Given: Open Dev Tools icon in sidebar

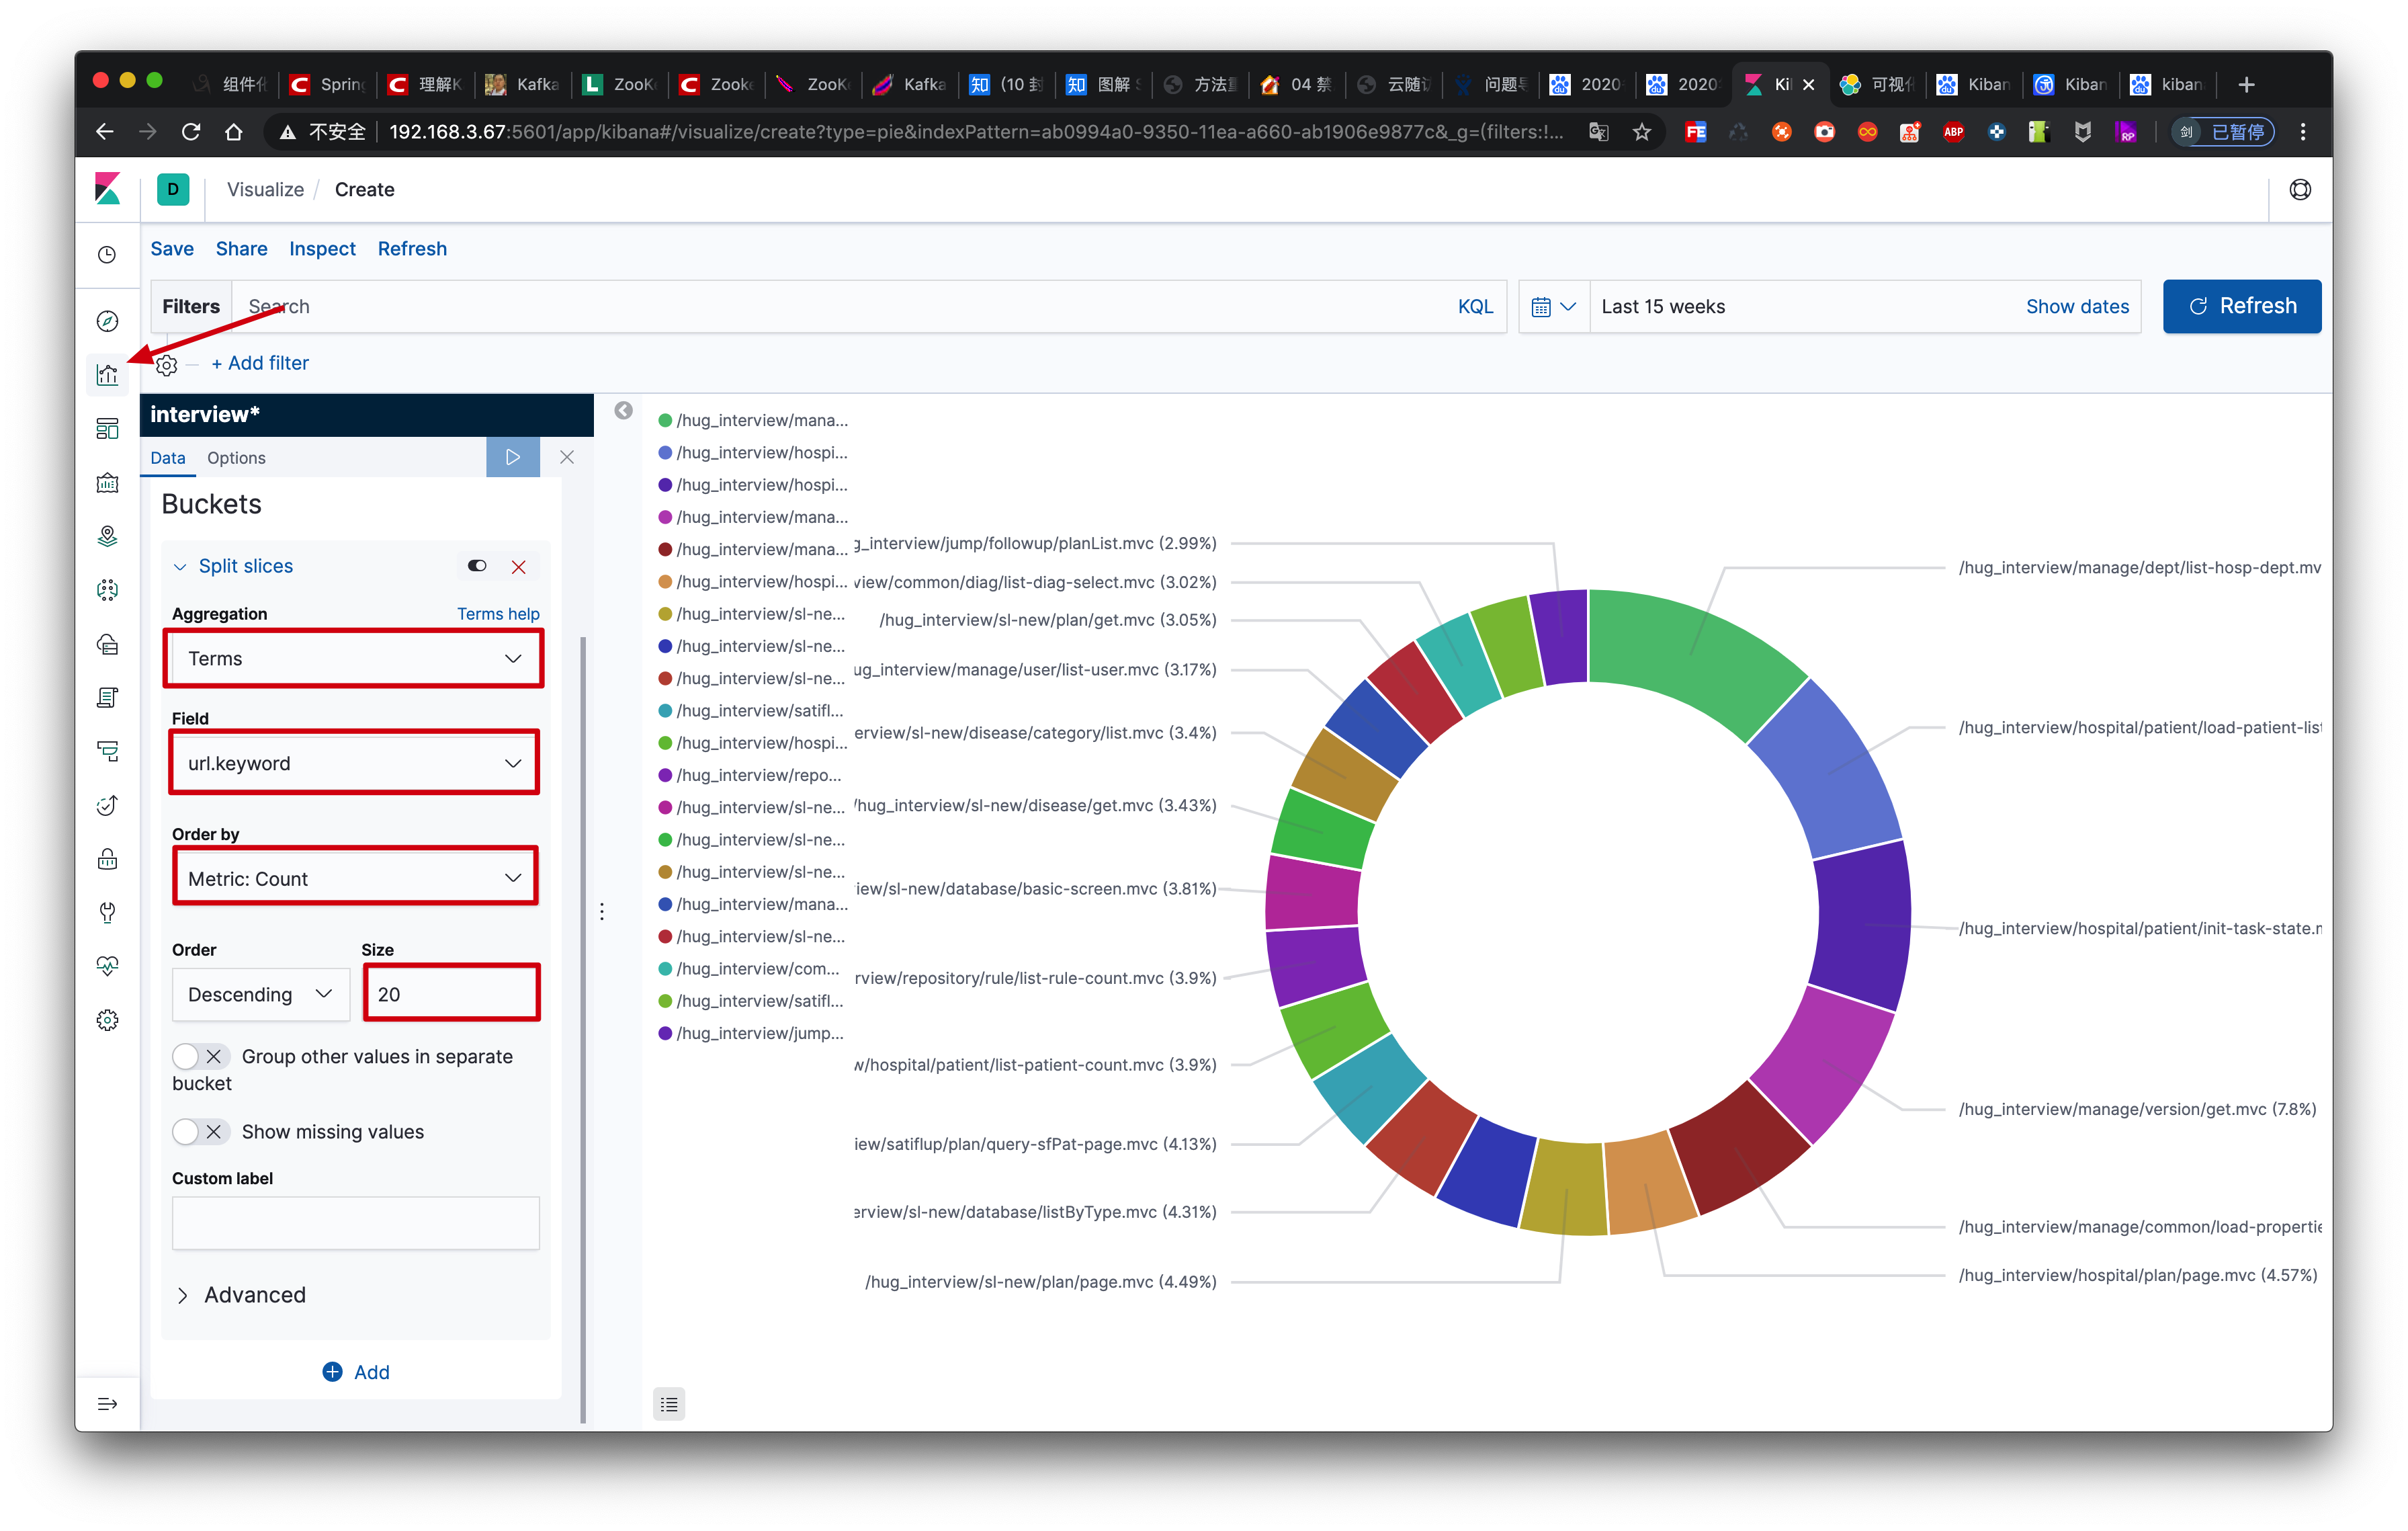Looking at the screenshot, I should 107,913.
